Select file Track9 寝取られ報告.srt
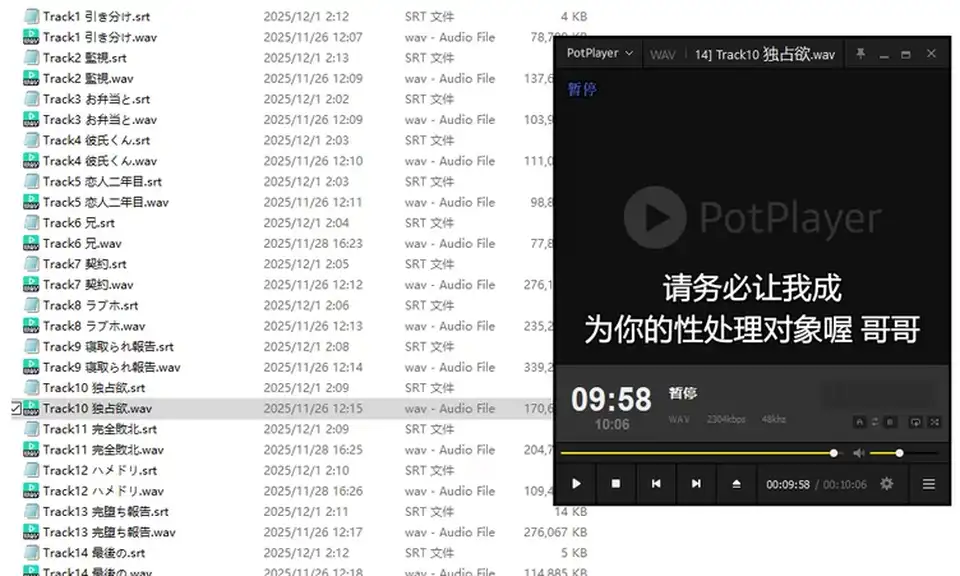This screenshot has width=960, height=576. tap(108, 346)
